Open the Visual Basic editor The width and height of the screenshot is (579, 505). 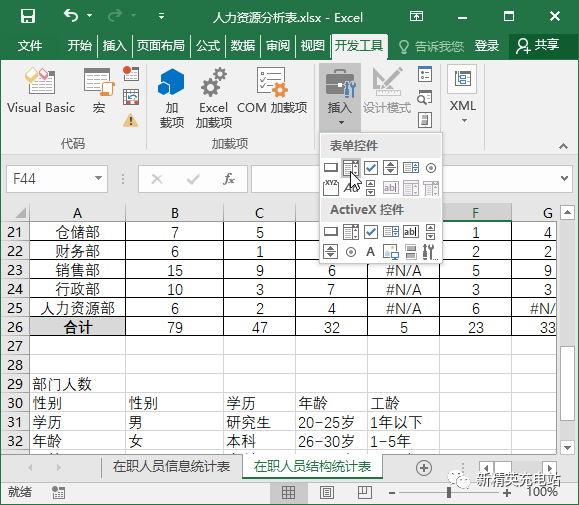pos(41,91)
